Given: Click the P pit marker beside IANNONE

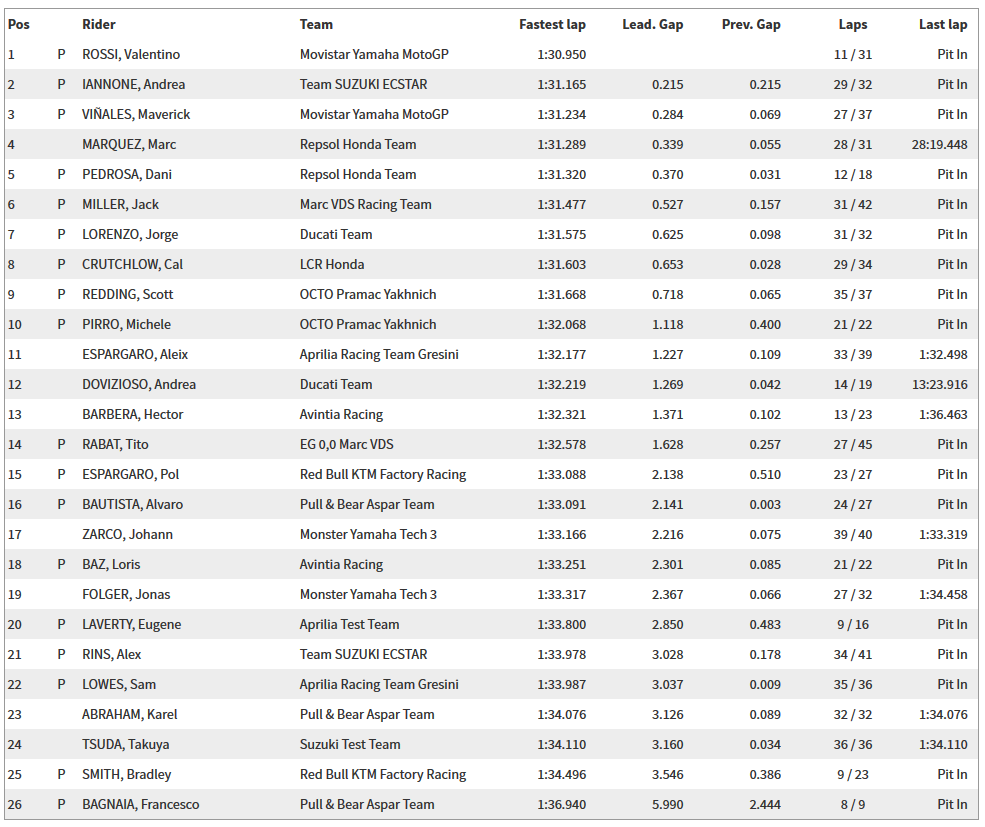Looking at the screenshot, I should tap(61, 84).
